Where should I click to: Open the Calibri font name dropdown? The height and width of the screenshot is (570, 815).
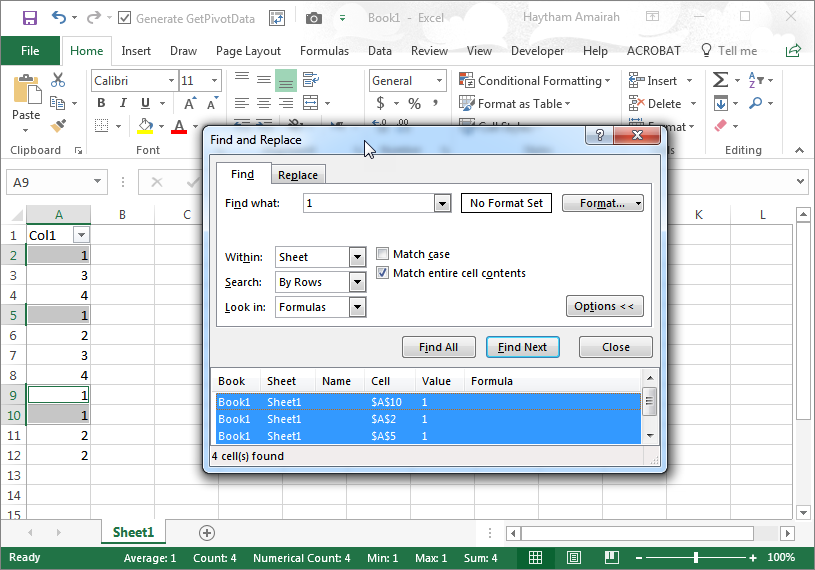click(171, 81)
